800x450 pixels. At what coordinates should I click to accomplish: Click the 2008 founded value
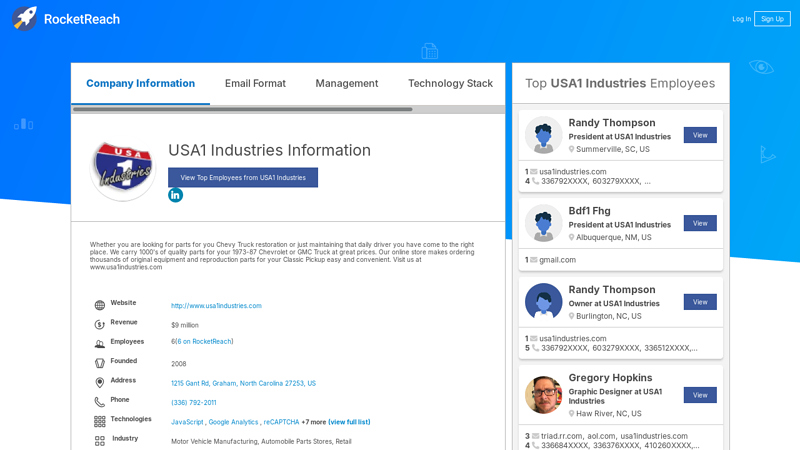coord(179,364)
